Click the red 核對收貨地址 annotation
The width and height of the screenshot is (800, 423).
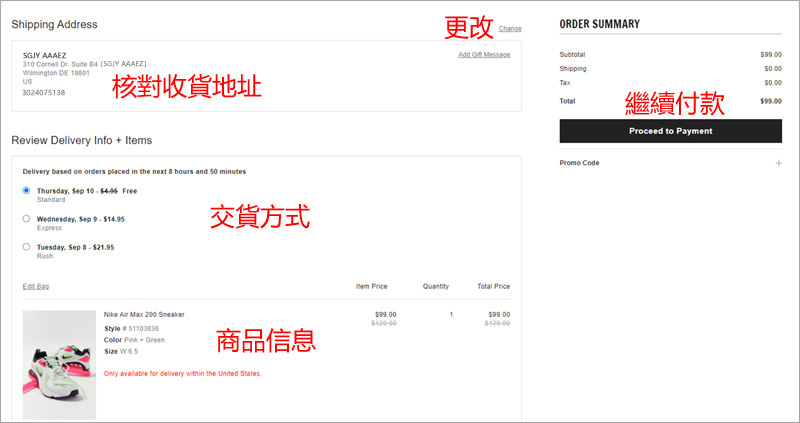pos(188,87)
